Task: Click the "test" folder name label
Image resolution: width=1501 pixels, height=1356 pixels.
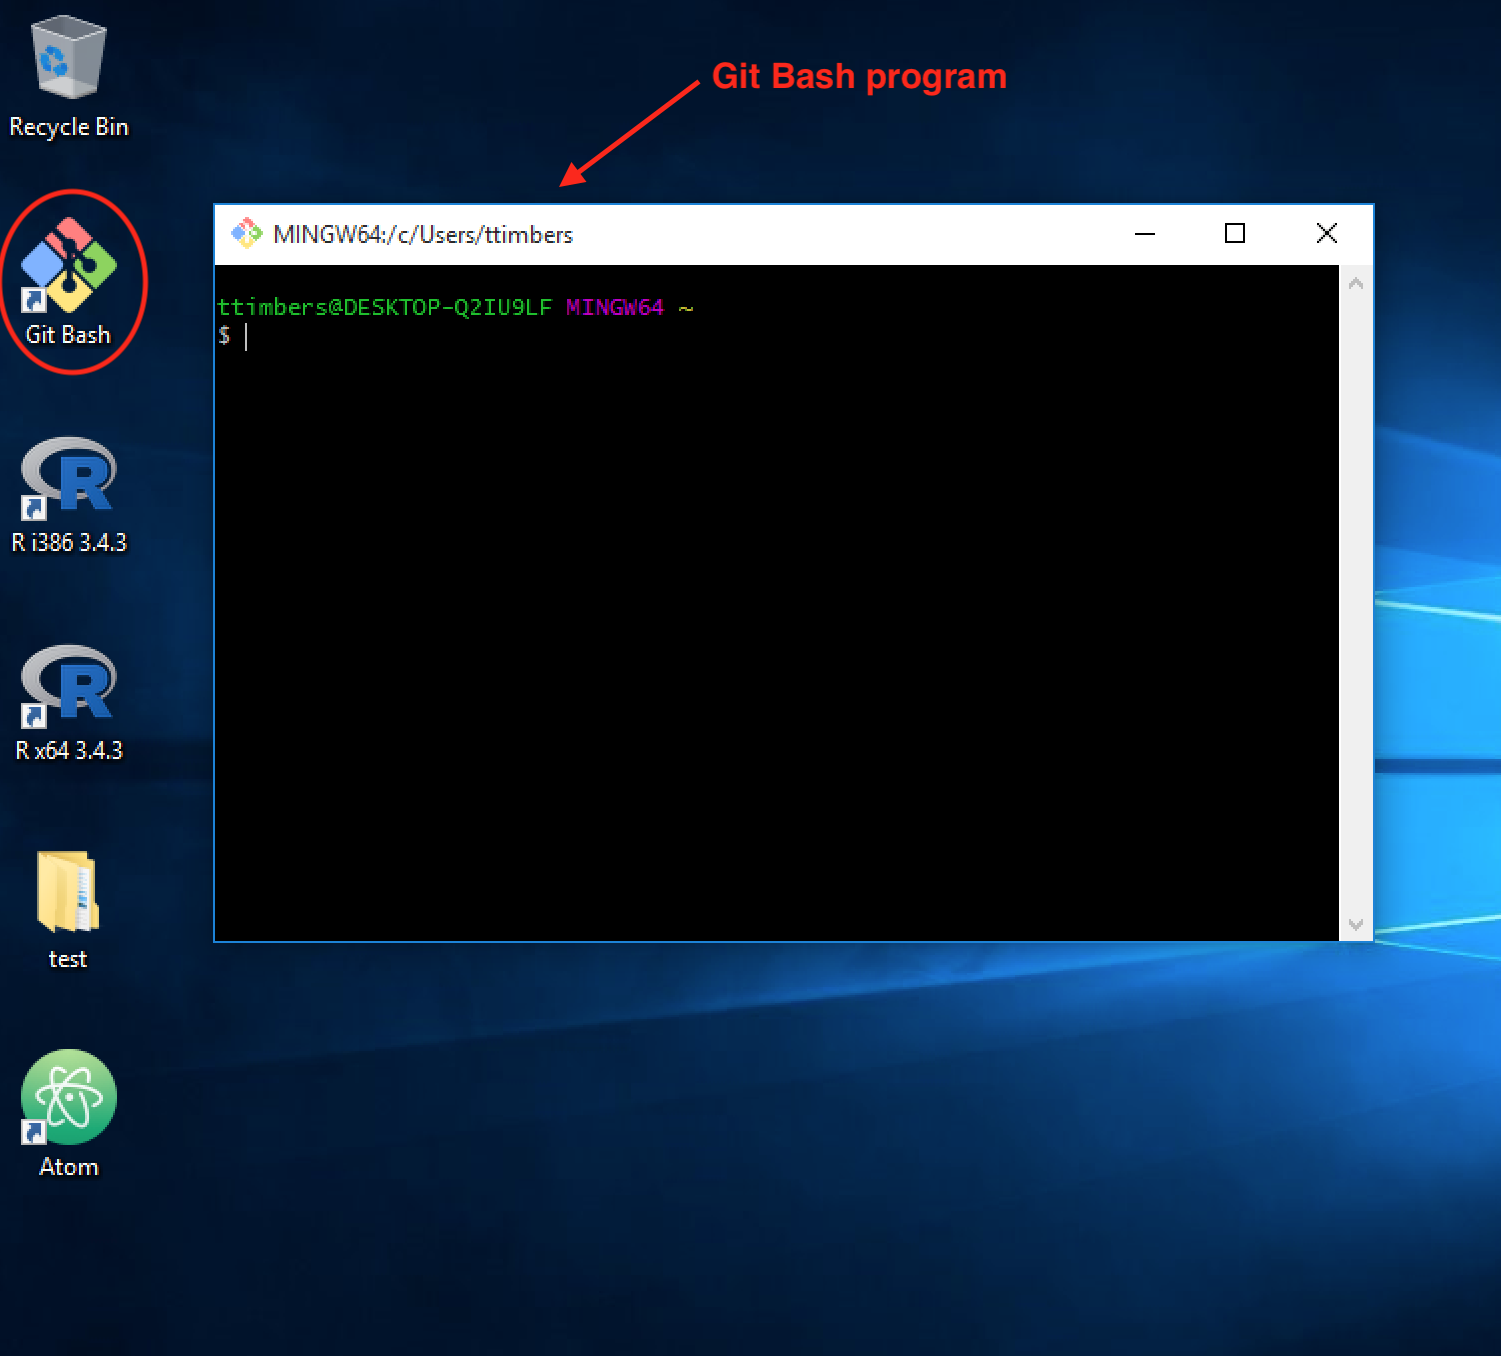Action: [x=68, y=959]
